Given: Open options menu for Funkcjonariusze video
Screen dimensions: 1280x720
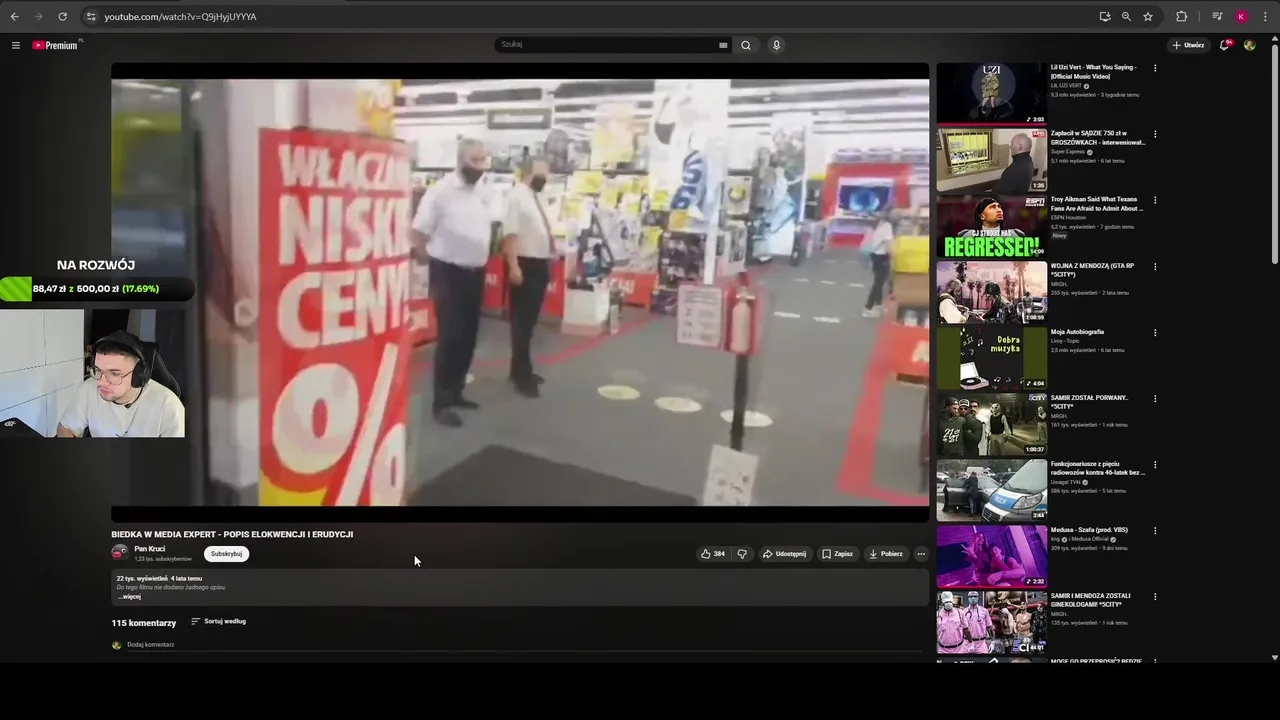Looking at the screenshot, I should (x=1155, y=465).
